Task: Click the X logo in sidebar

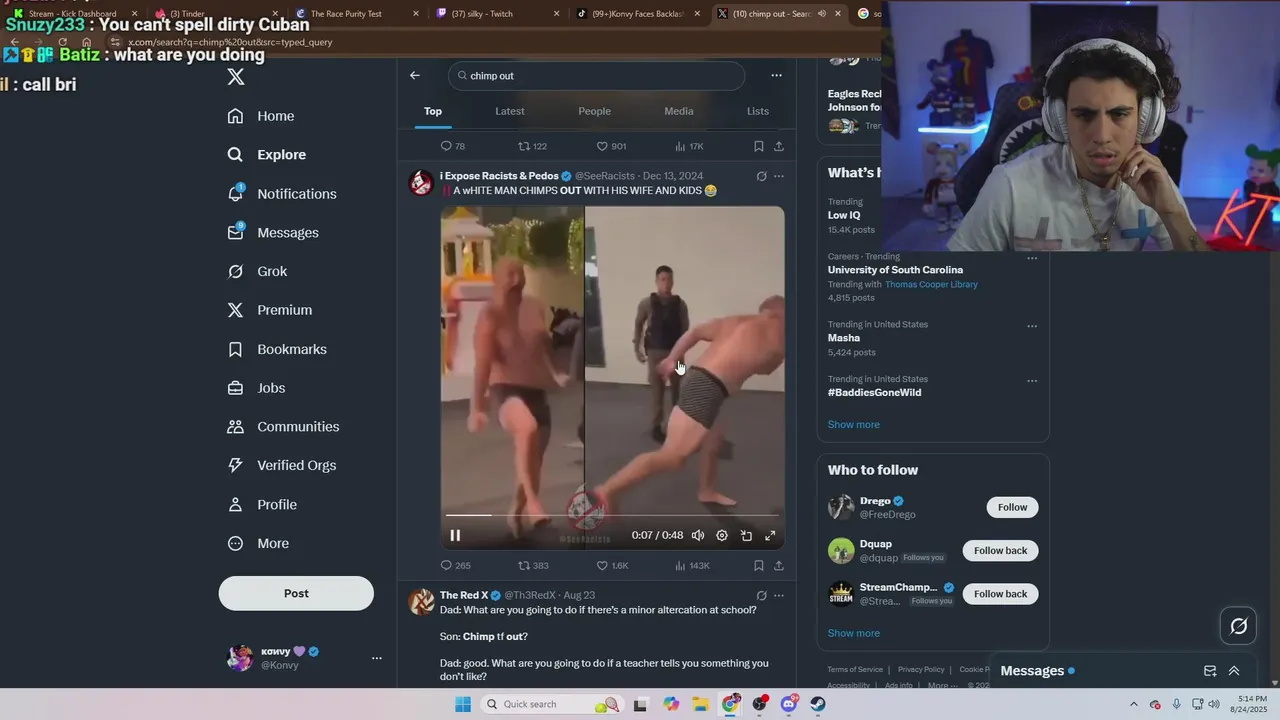Action: (x=236, y=77)
